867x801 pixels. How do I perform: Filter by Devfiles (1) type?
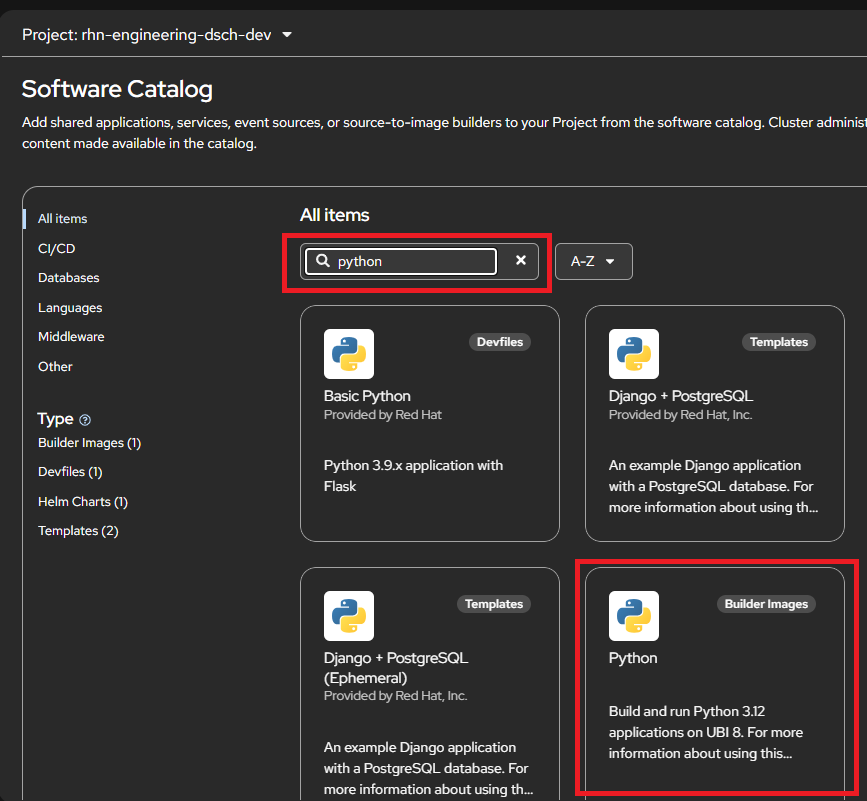70,472
